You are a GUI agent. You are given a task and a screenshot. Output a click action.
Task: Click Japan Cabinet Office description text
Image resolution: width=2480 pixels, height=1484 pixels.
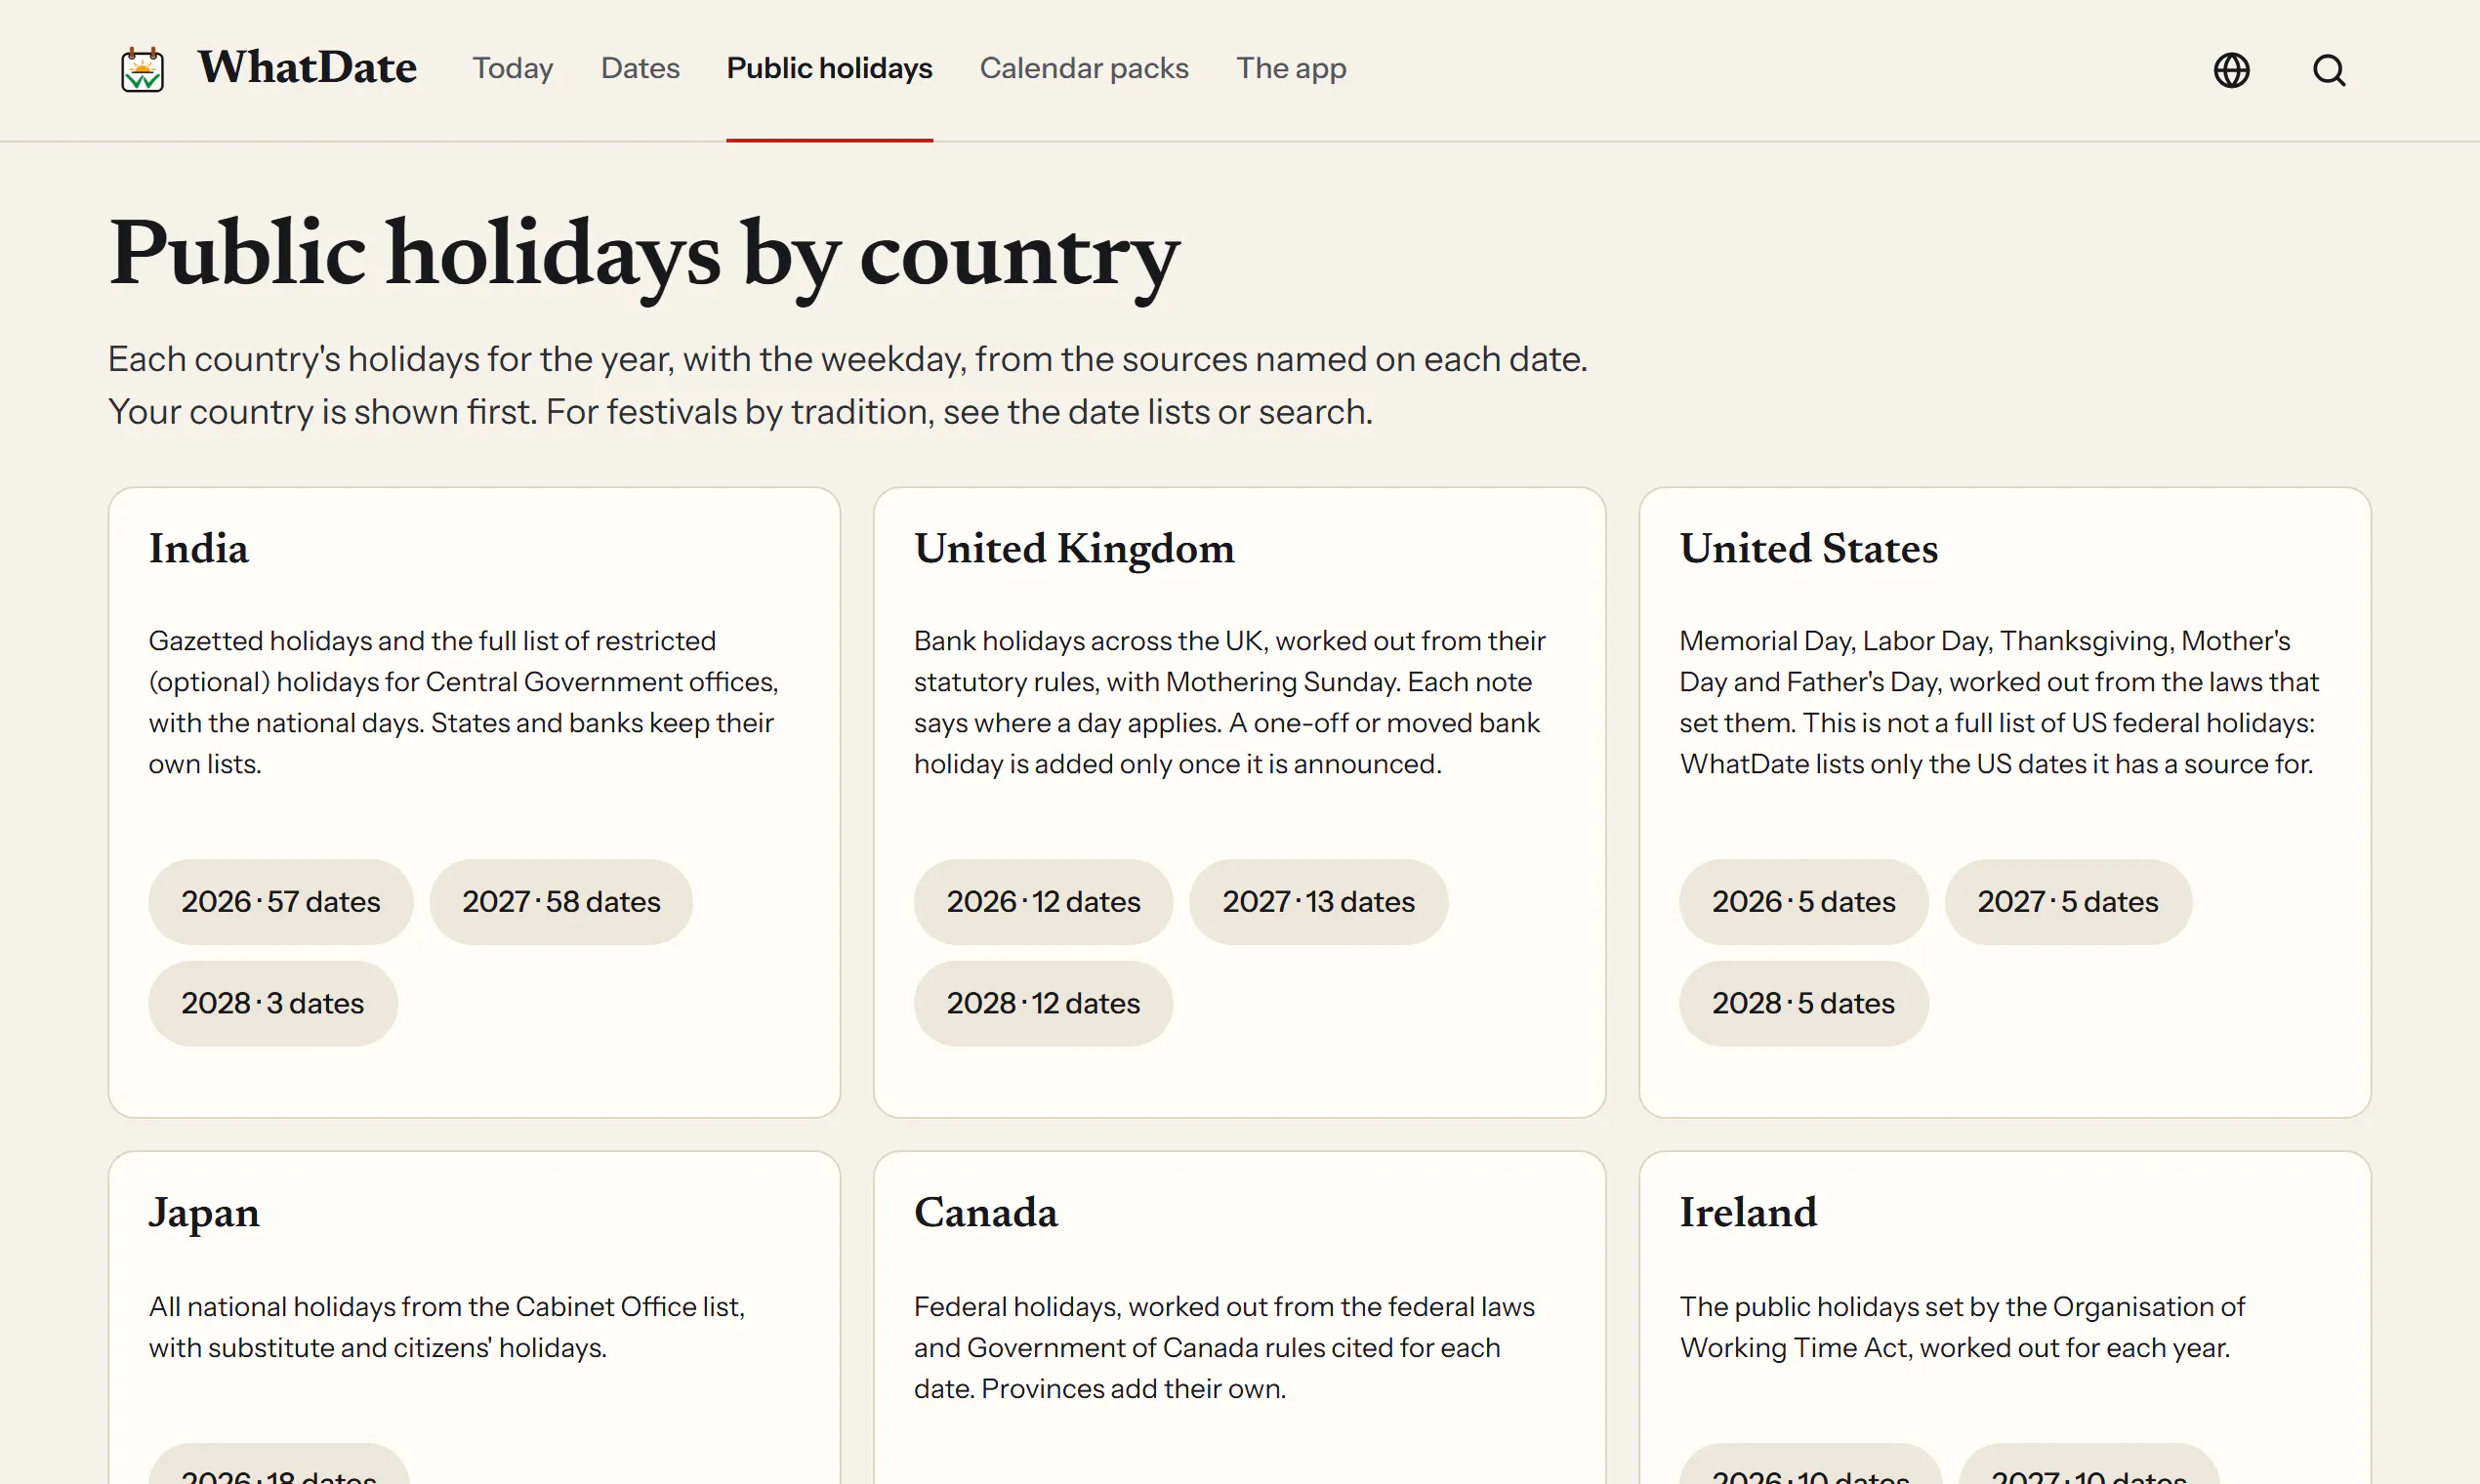coord(447,1327)
